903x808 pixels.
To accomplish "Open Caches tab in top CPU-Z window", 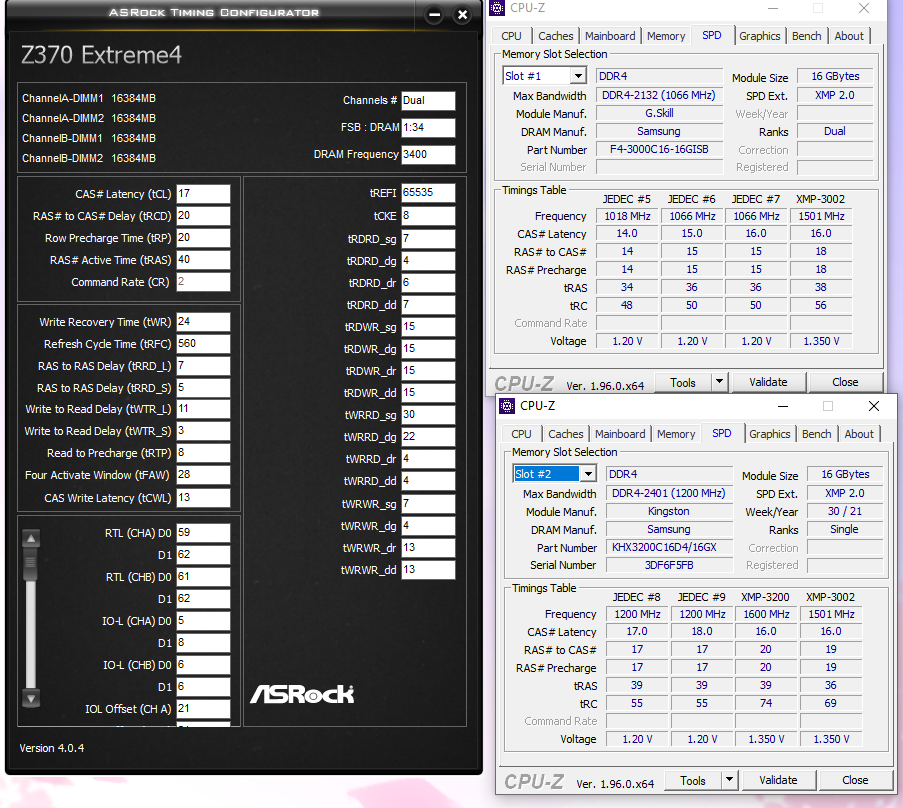I will tap(556, 36).
